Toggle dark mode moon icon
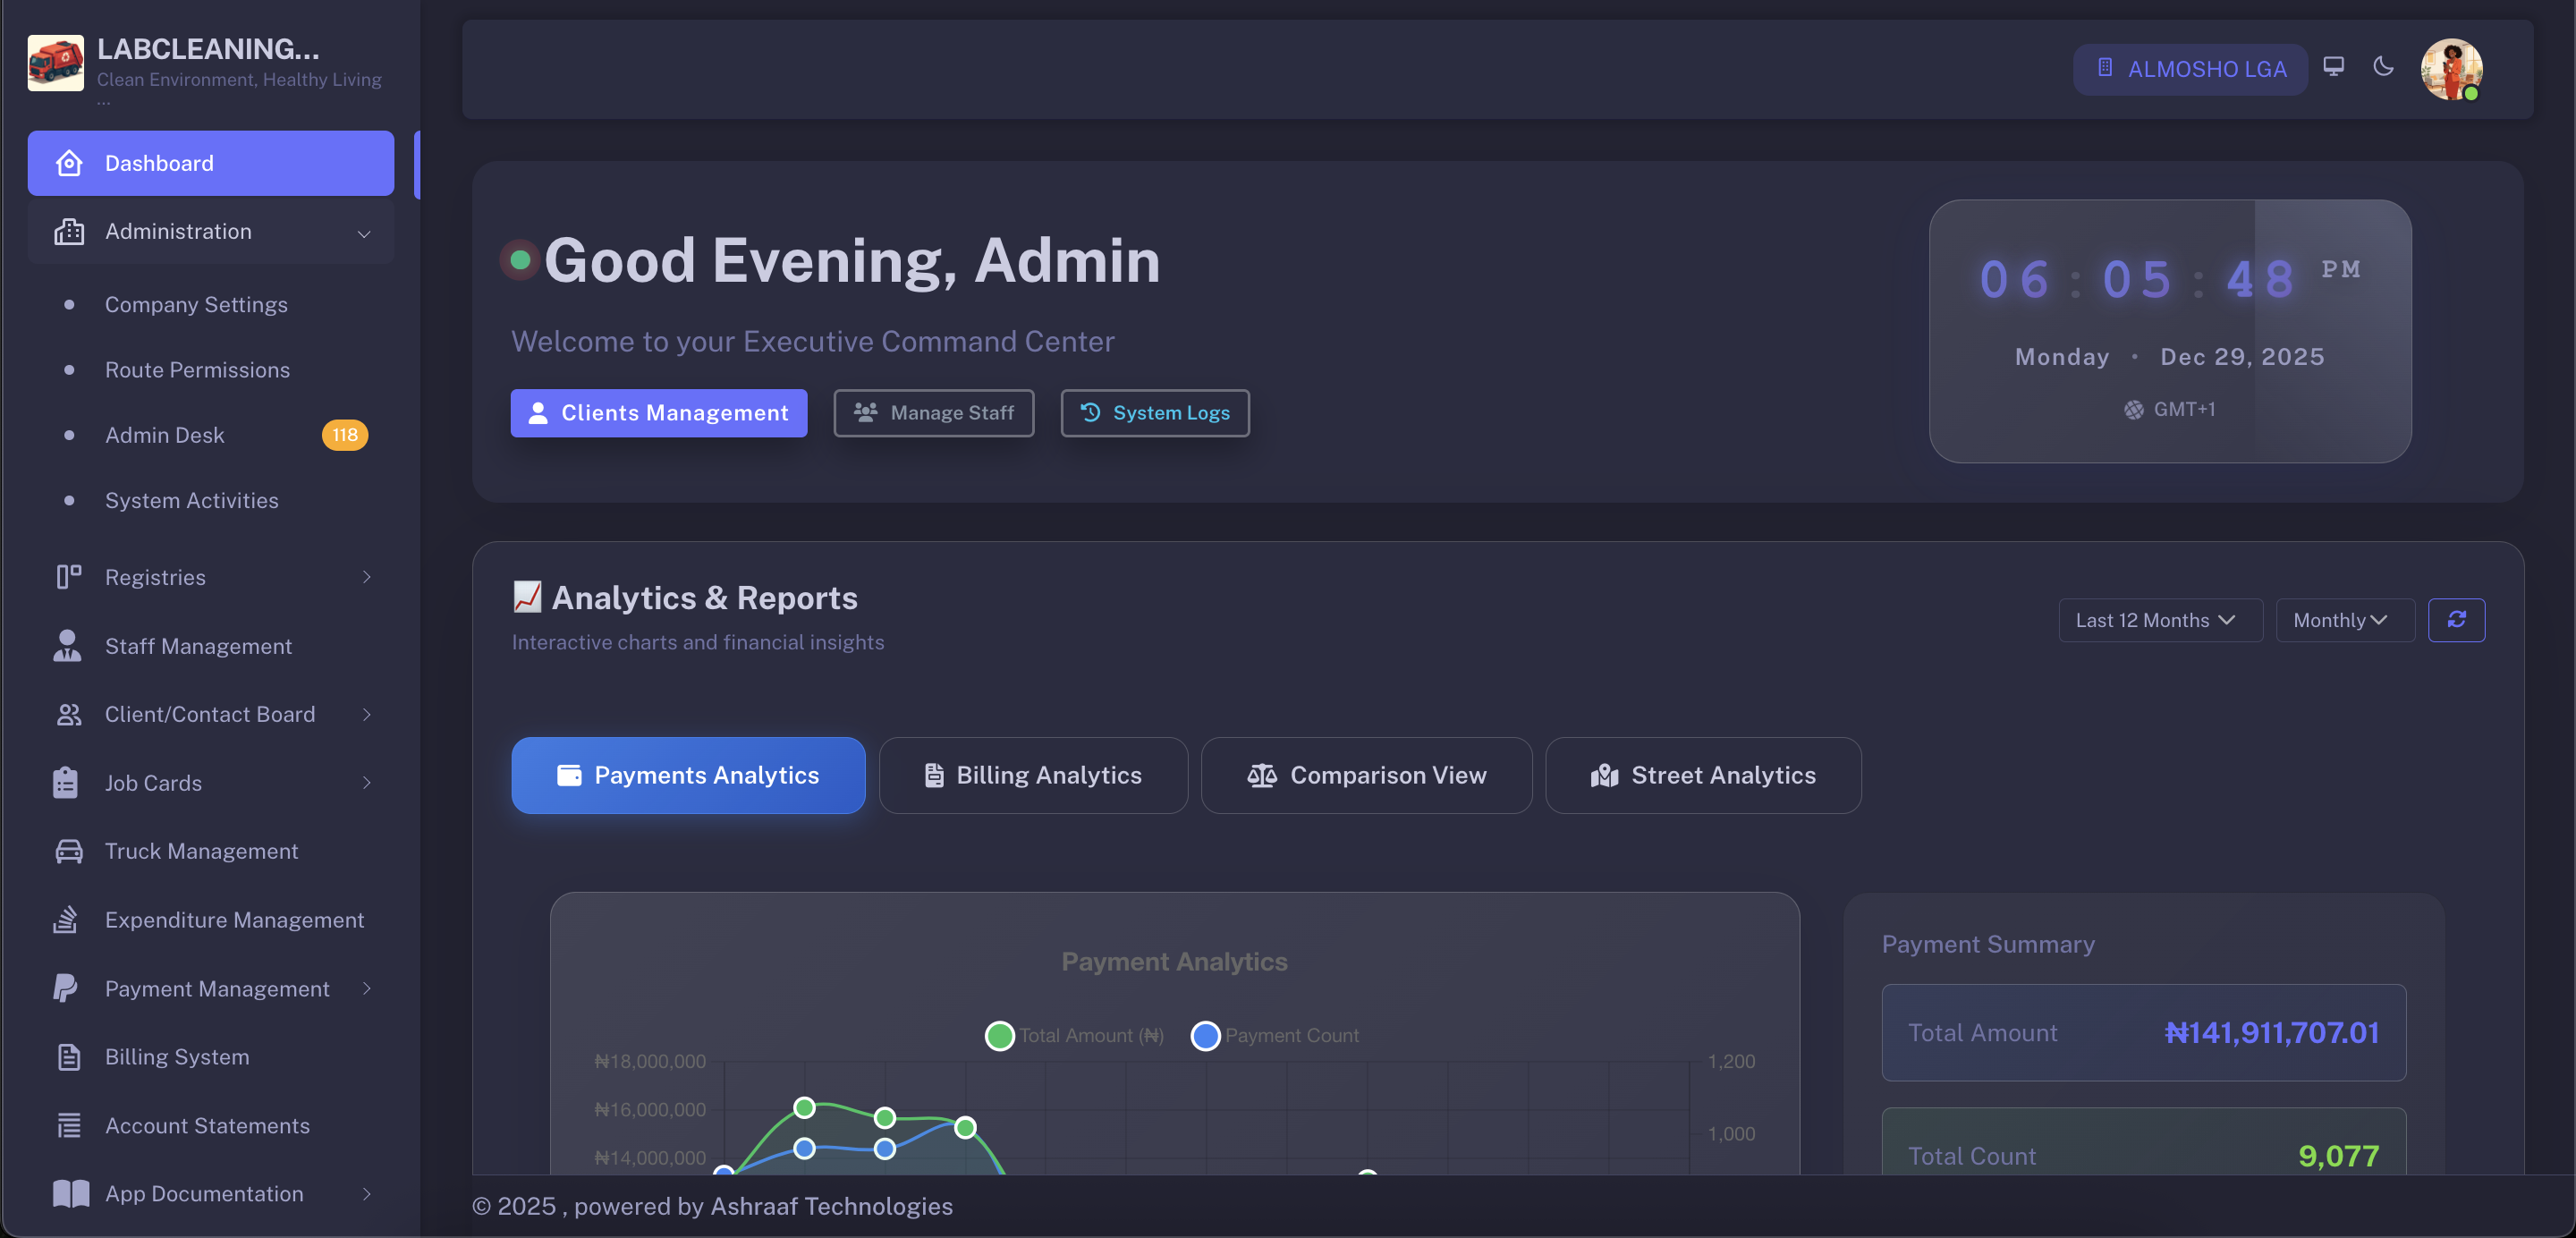Image resolution: width=2576 pixels, height=1238 pixels. 2383,66
